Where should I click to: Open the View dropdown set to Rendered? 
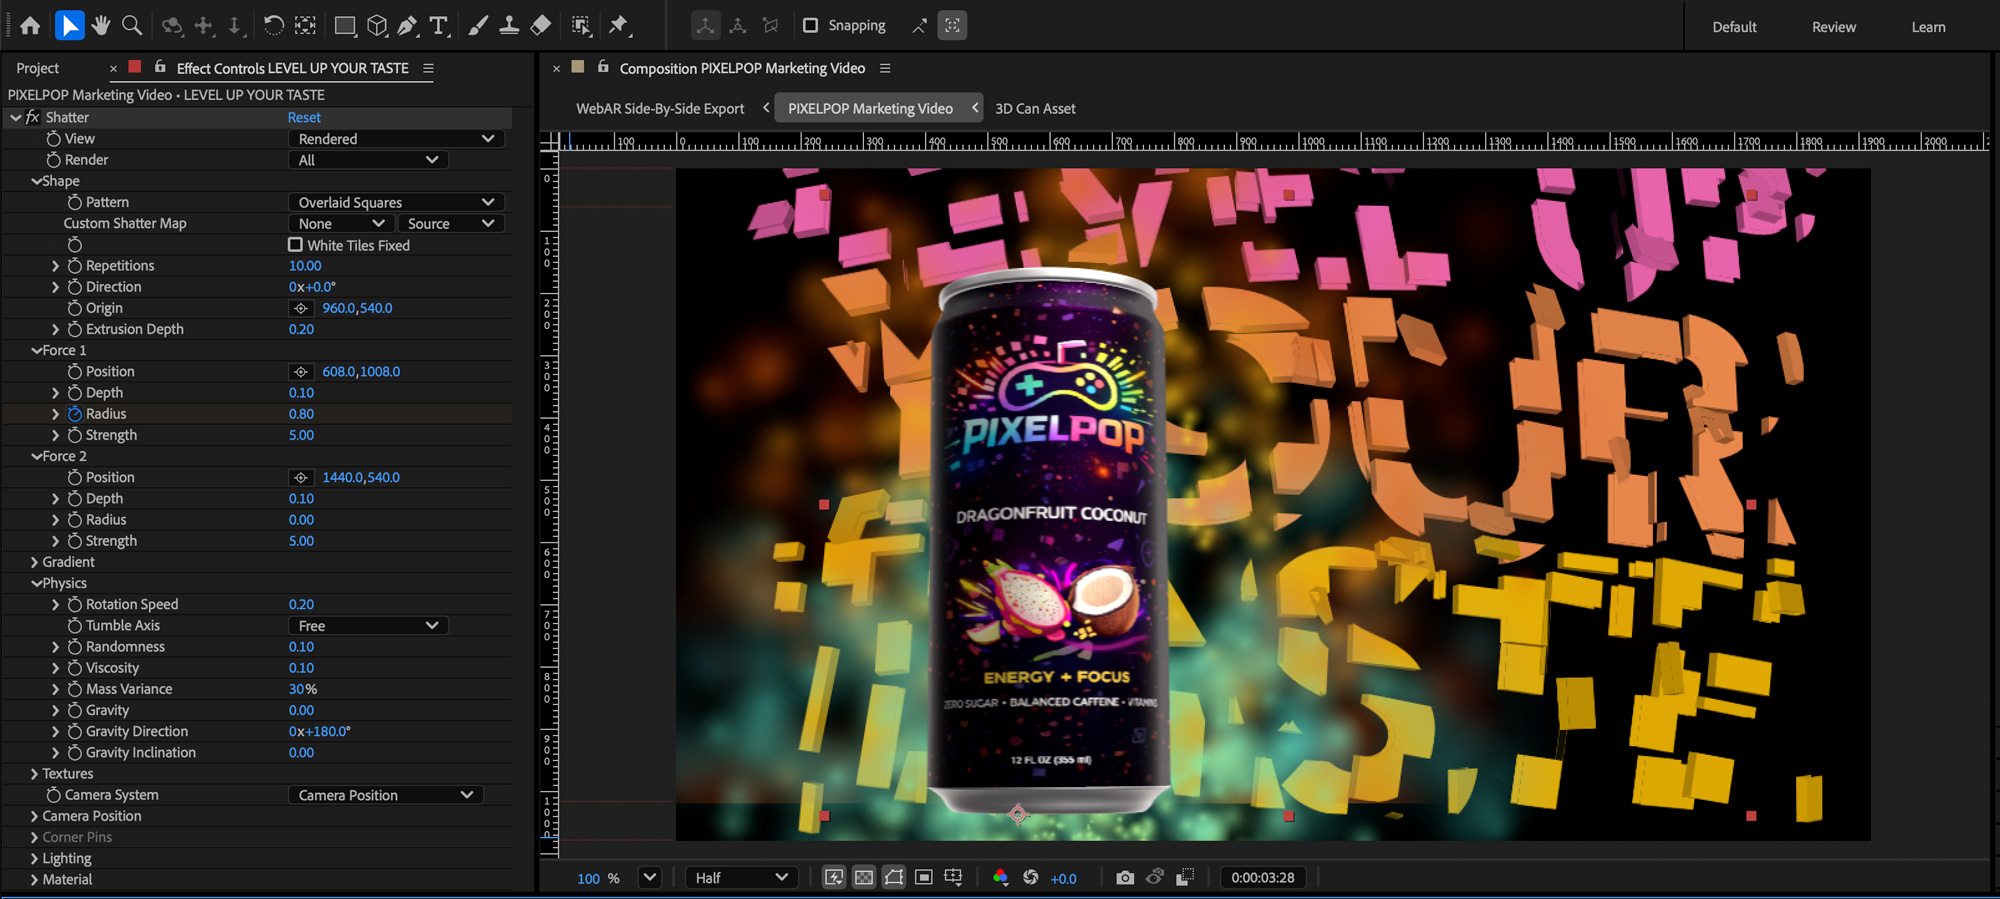(x=396, y=139)
